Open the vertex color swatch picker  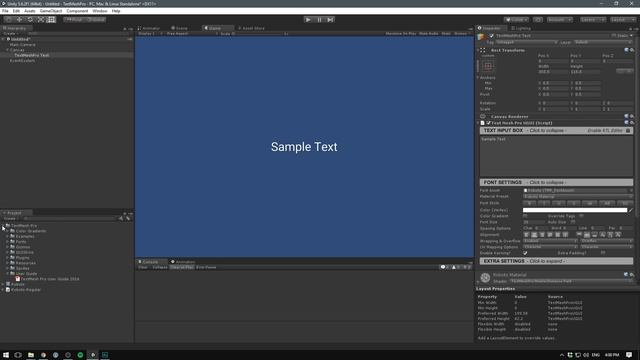pos(575,210)
